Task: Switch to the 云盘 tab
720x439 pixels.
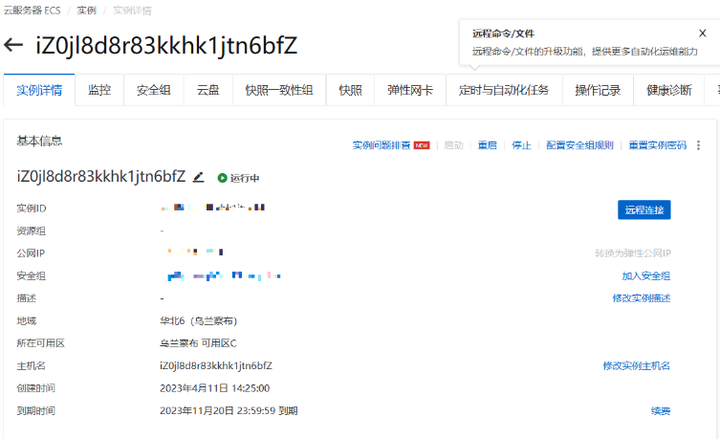Action: click(x=208, y=90)
